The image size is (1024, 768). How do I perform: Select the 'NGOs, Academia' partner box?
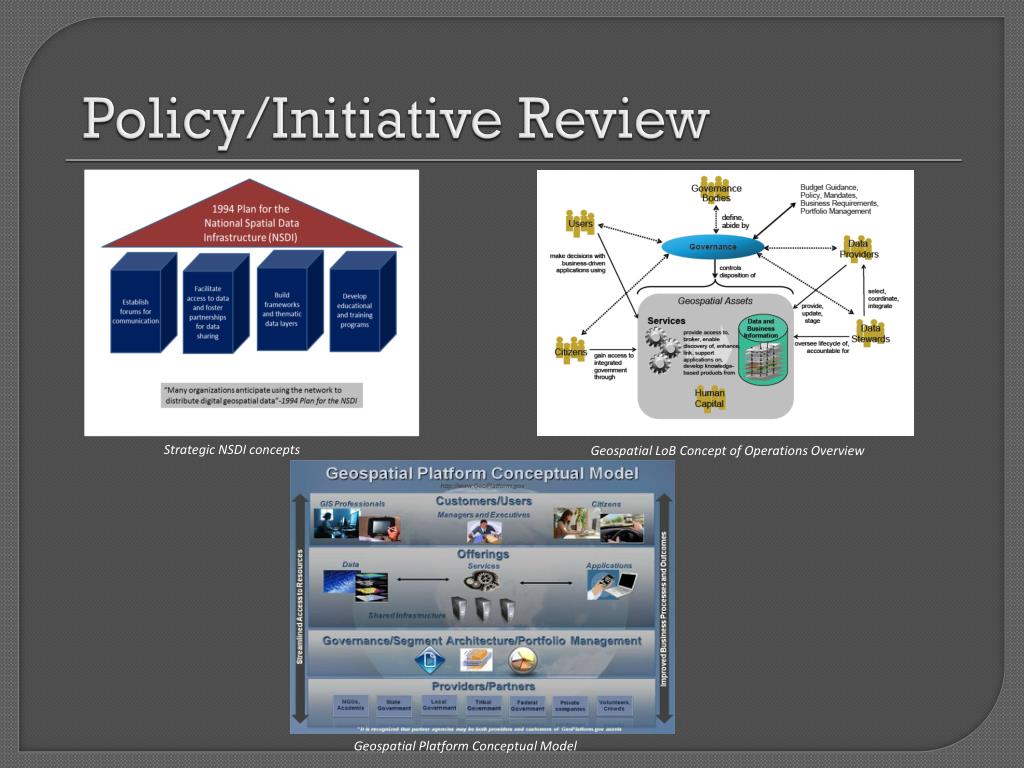click(x=351, y=705)
